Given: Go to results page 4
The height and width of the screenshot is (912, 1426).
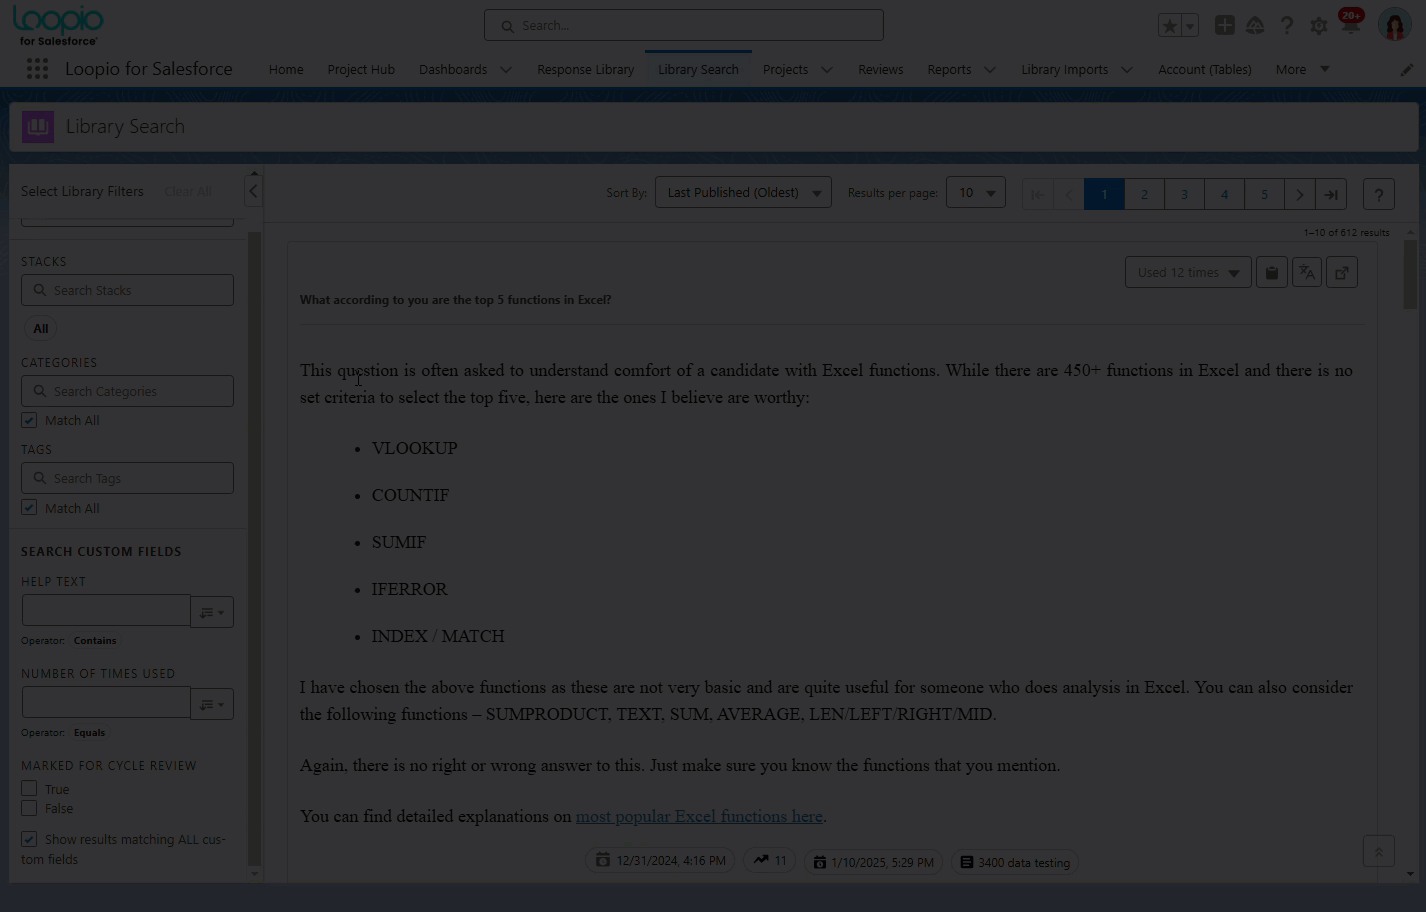Looking at the screenshot, I should point(1224,194).
